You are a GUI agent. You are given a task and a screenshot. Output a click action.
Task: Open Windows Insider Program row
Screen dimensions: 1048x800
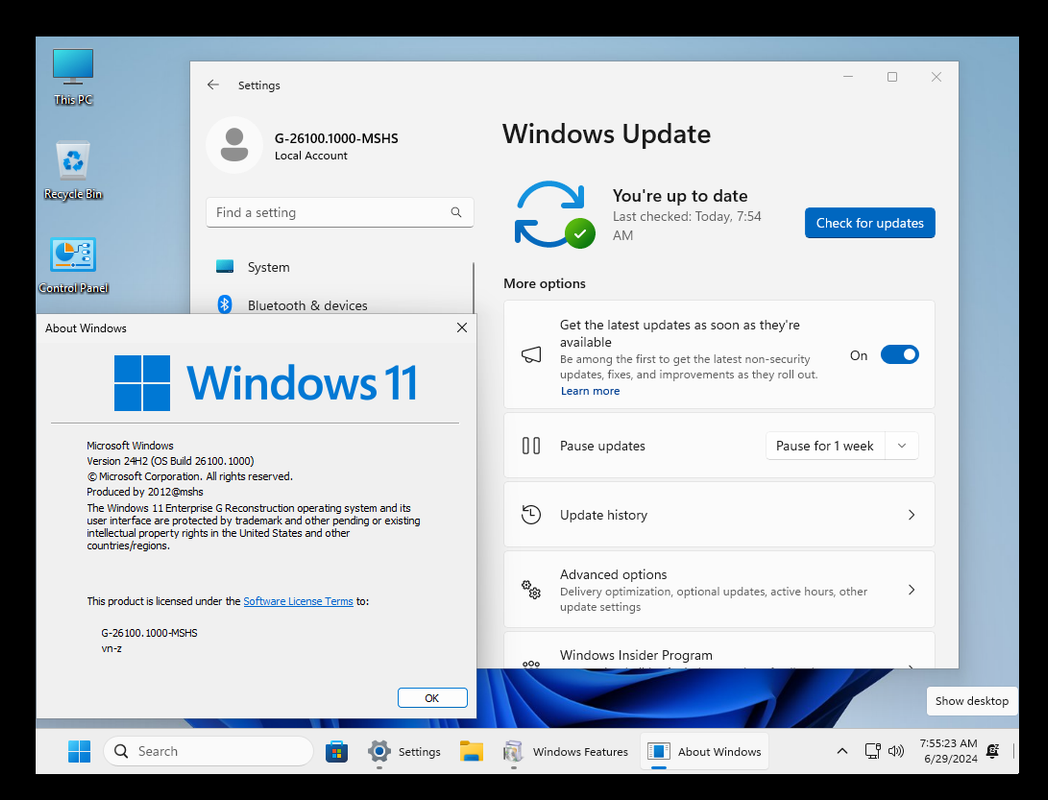pos(719,650)
